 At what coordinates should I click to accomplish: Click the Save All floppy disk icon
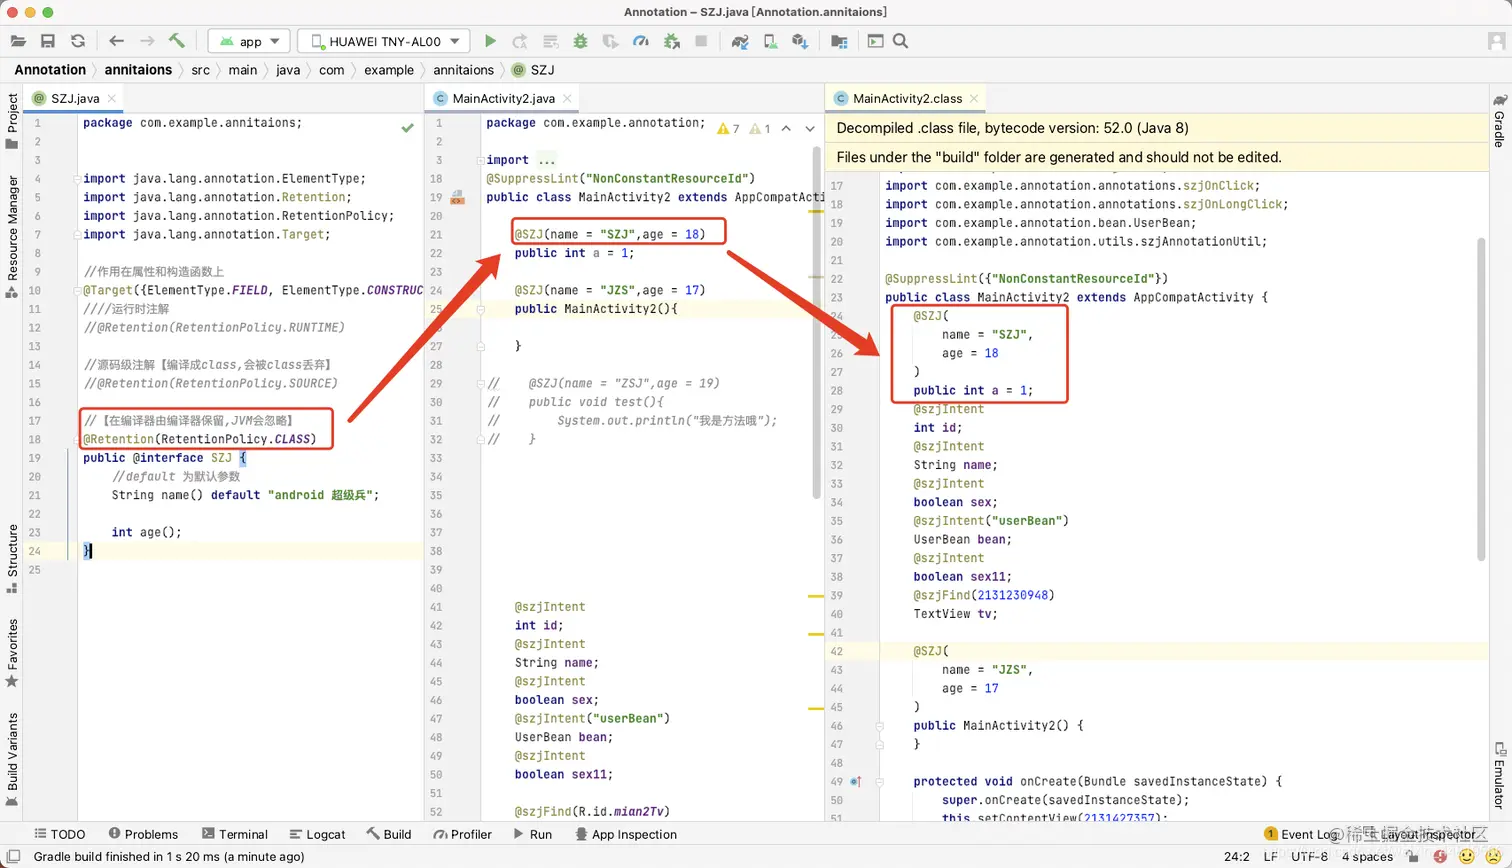click(x=47, y=41)
